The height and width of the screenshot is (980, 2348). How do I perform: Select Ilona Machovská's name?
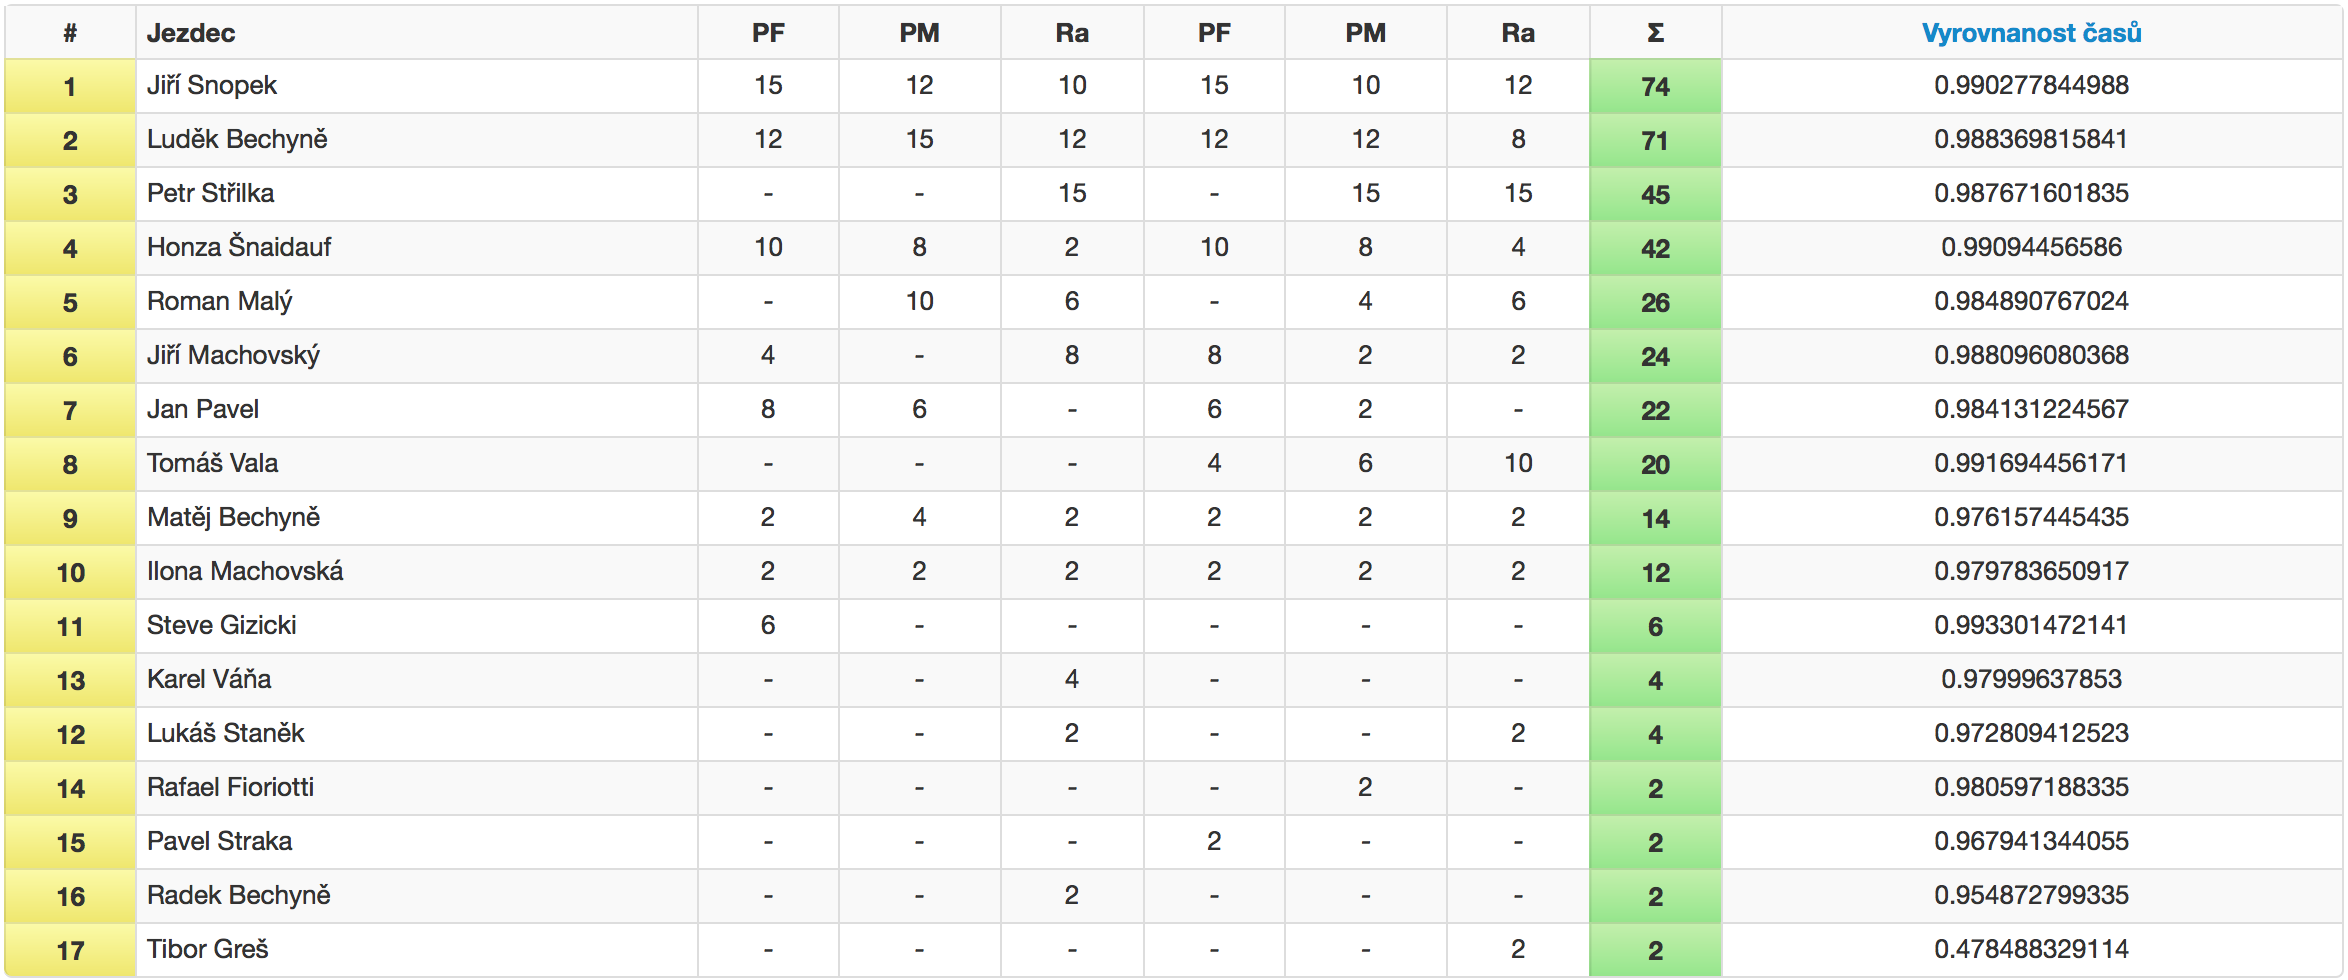(245, 571)
